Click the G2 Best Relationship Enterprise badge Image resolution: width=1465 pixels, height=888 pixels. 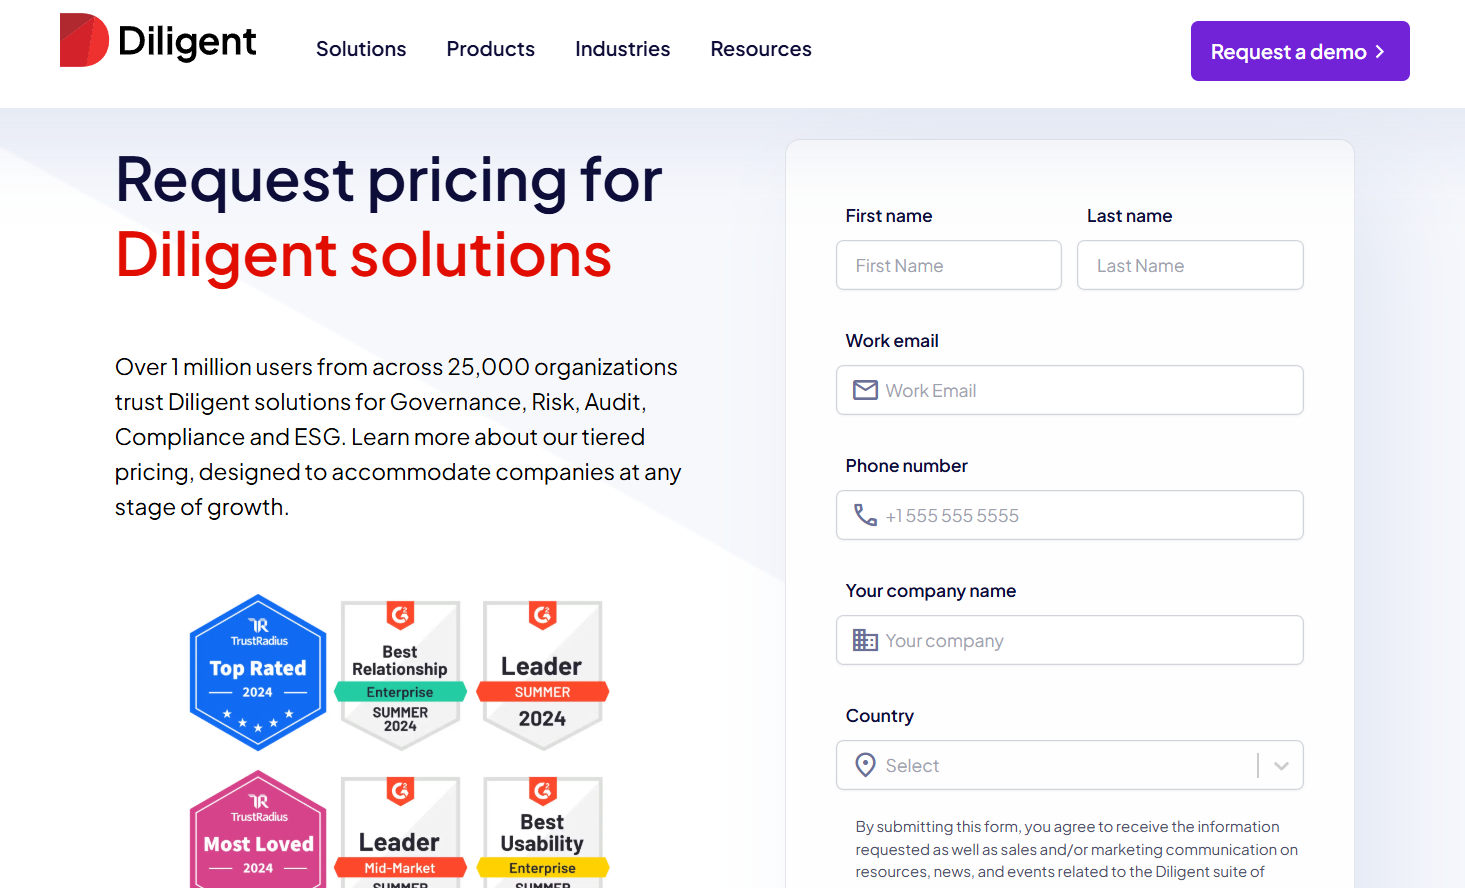click(400, 674)
